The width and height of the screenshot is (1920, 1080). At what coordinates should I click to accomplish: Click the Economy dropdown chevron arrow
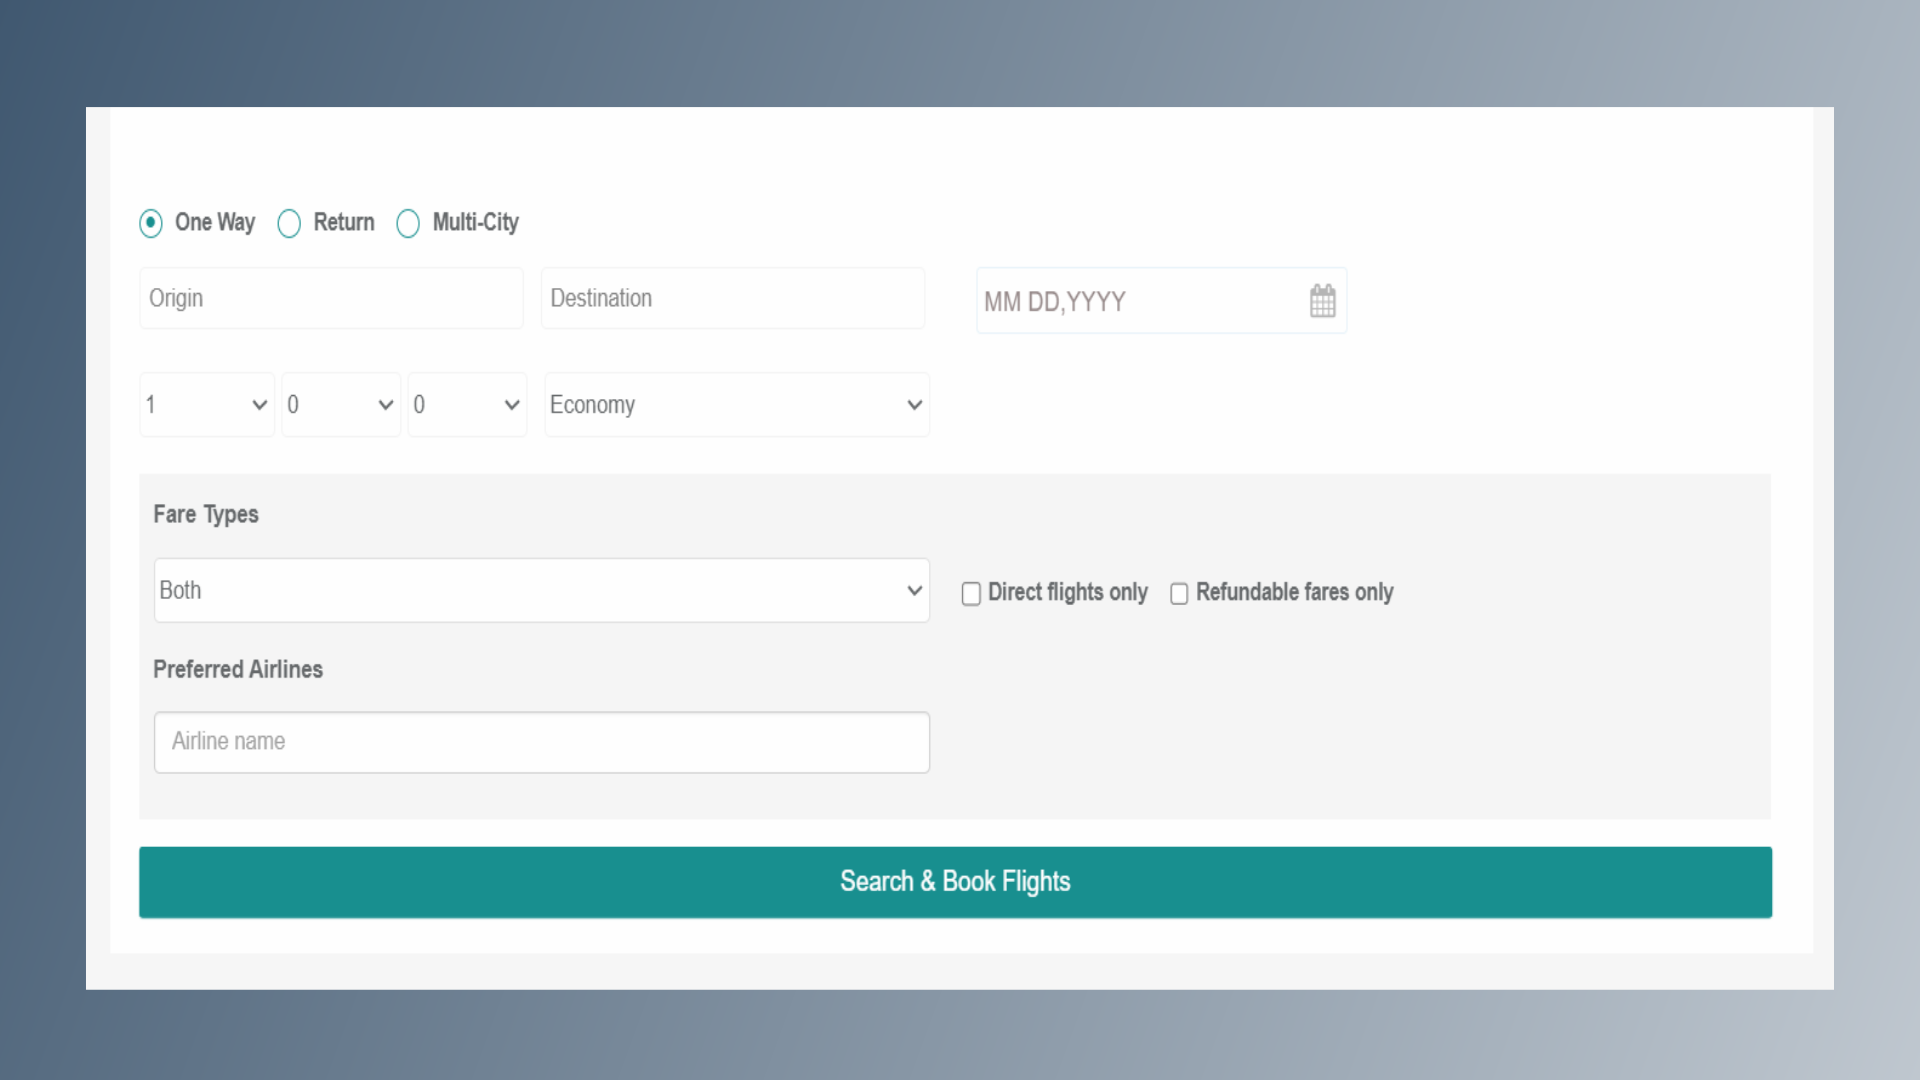914,405
